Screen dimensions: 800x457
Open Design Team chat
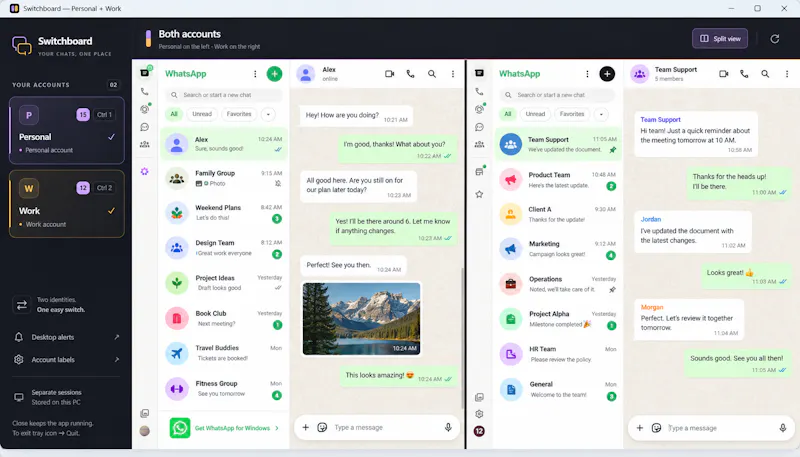224,248
